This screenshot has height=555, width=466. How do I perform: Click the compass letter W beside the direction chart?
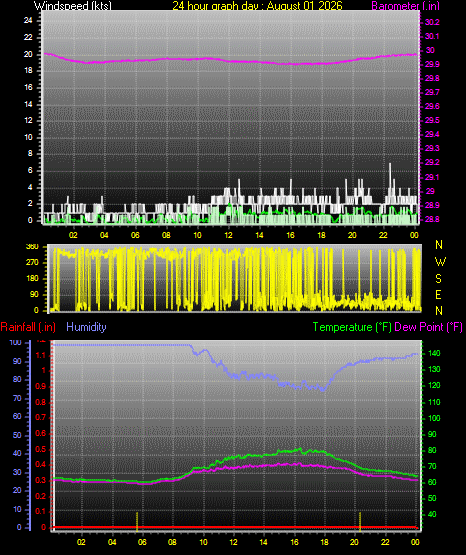(x=440, y=262)
